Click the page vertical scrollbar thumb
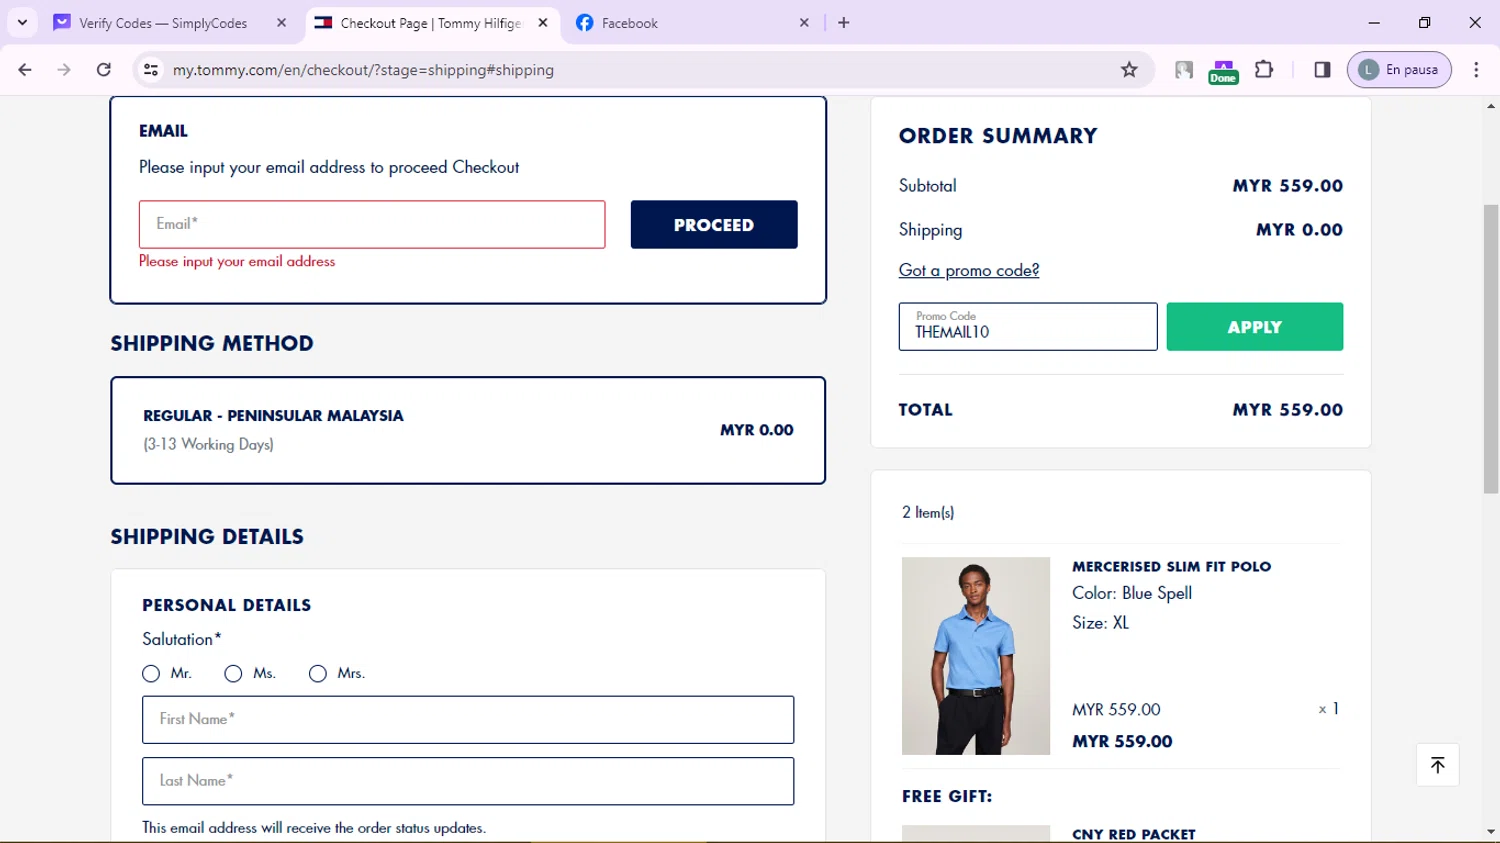 [1491, 348]
